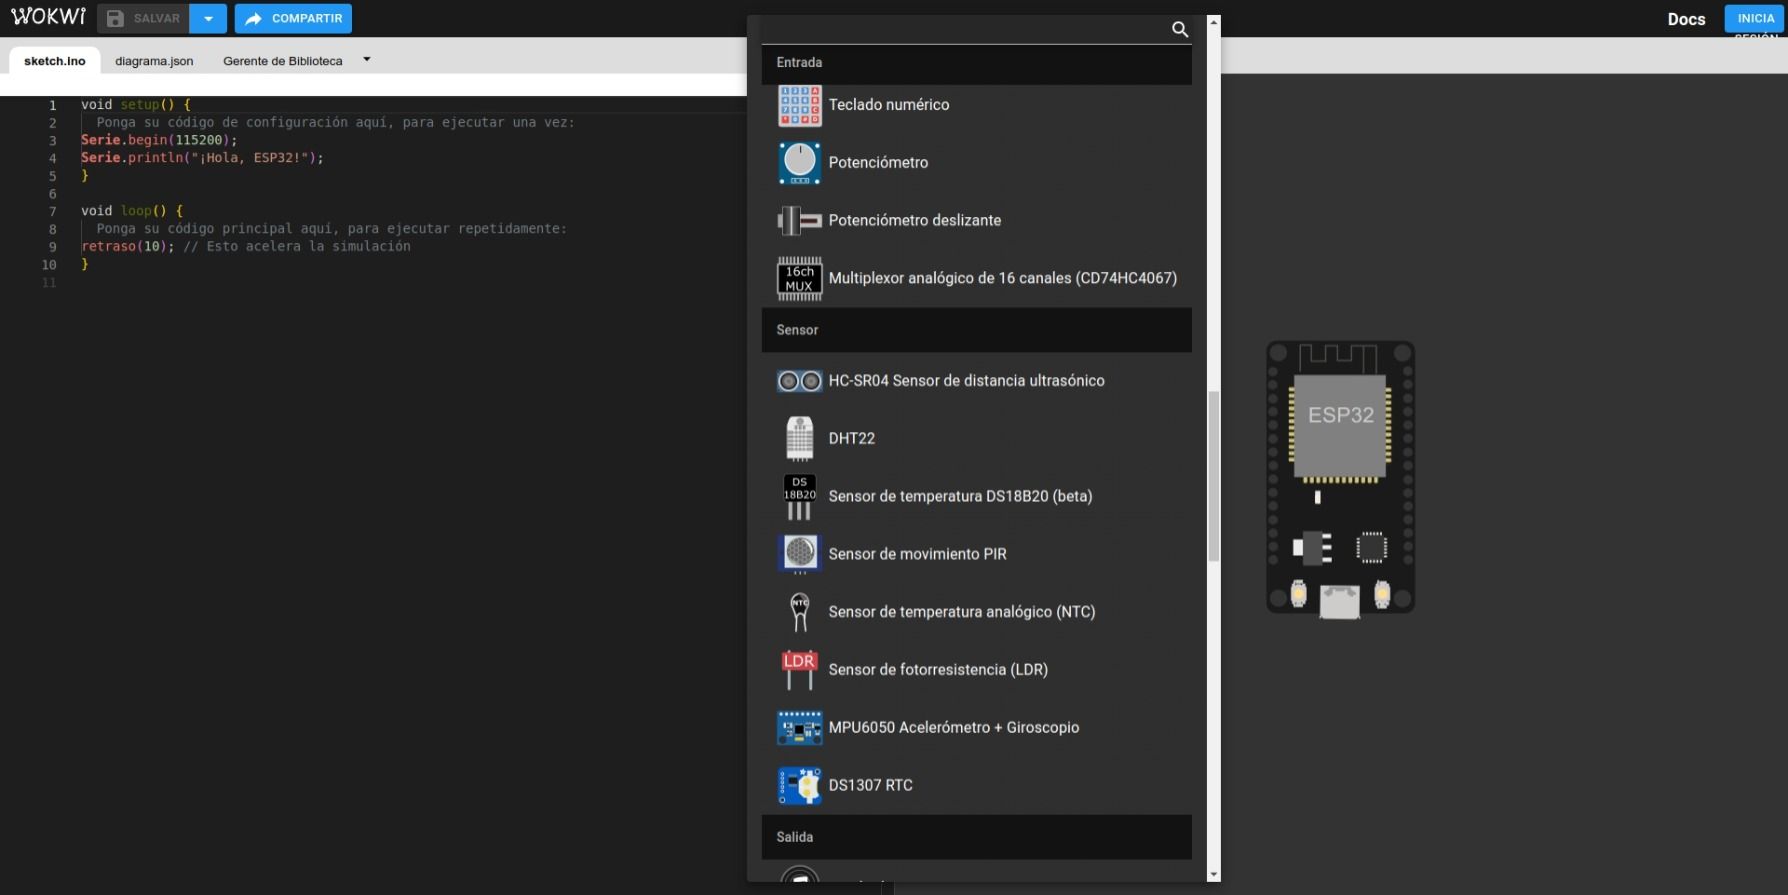Open the Docs link

[x=1686, y=19]
